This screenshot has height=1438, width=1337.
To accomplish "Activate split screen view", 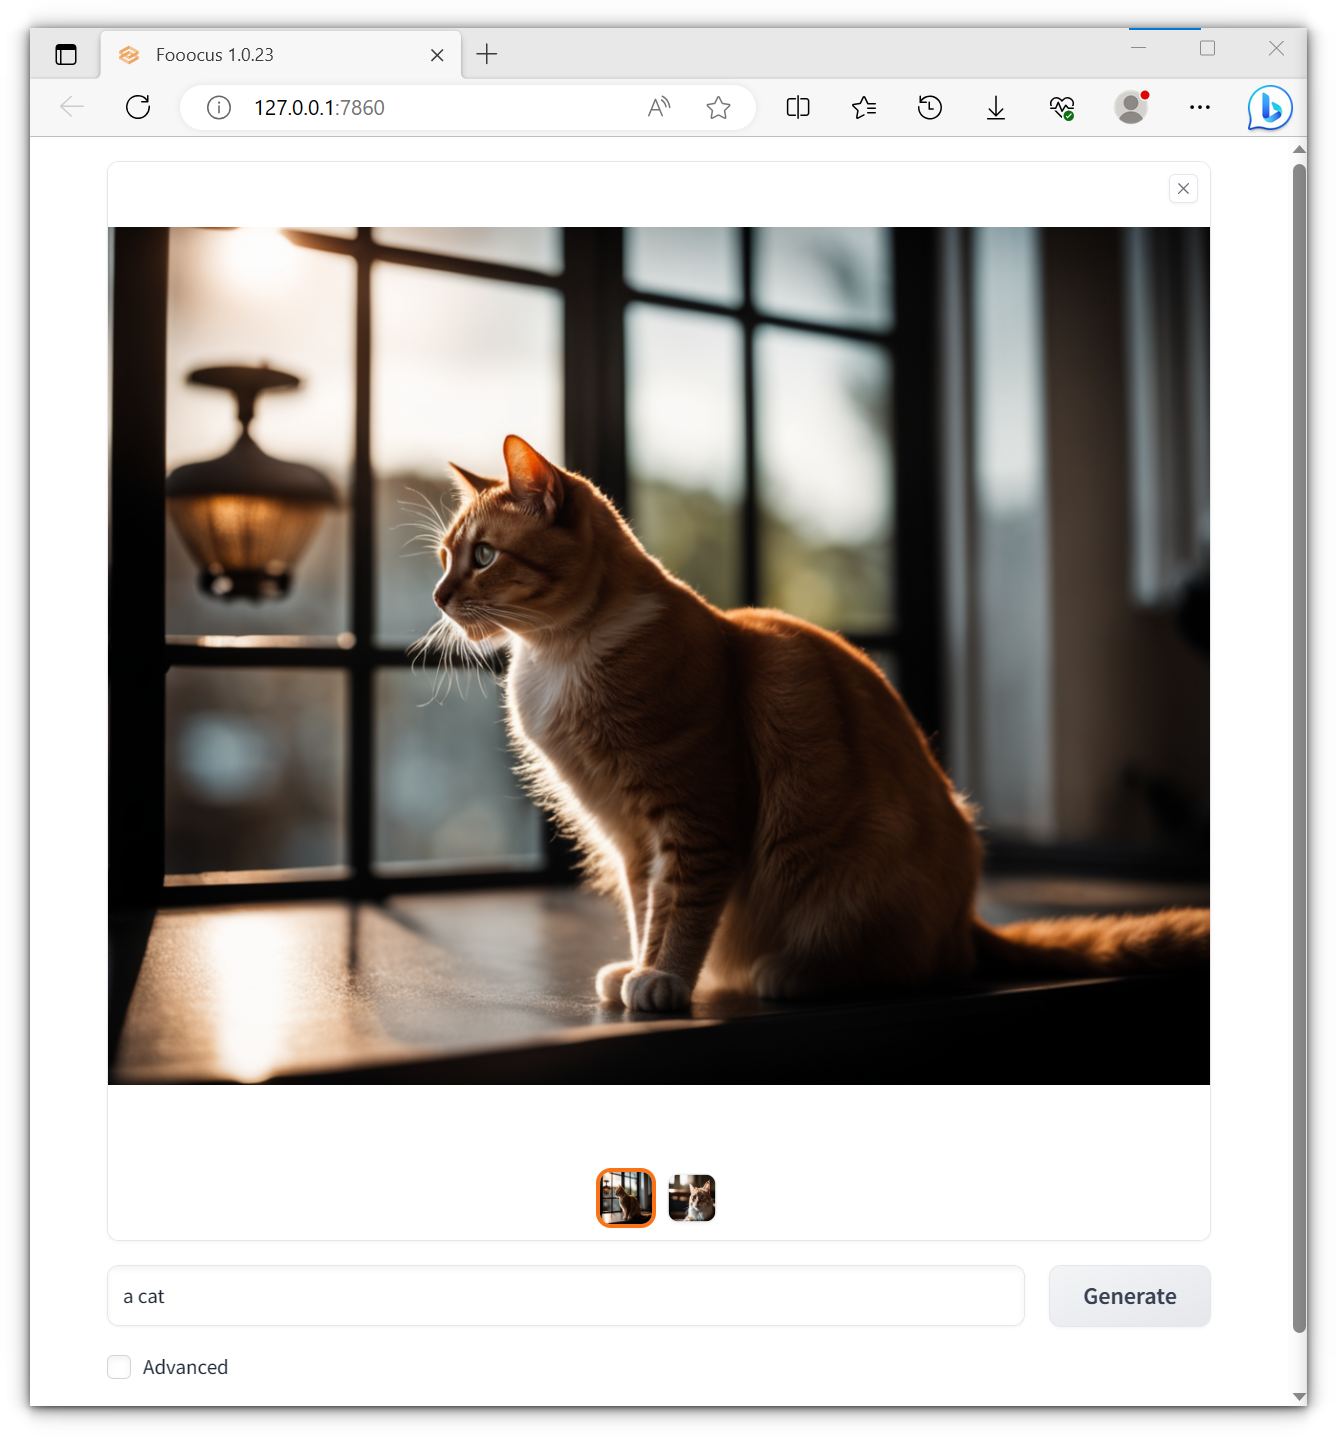I will click(x=797, y=107).
